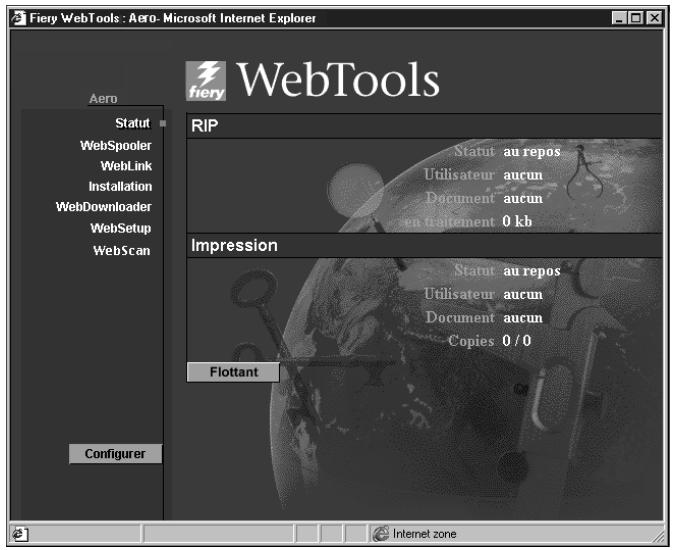673x550 pixels.
Task: Click the selection marker beside Statut
Action: point(163,124)
